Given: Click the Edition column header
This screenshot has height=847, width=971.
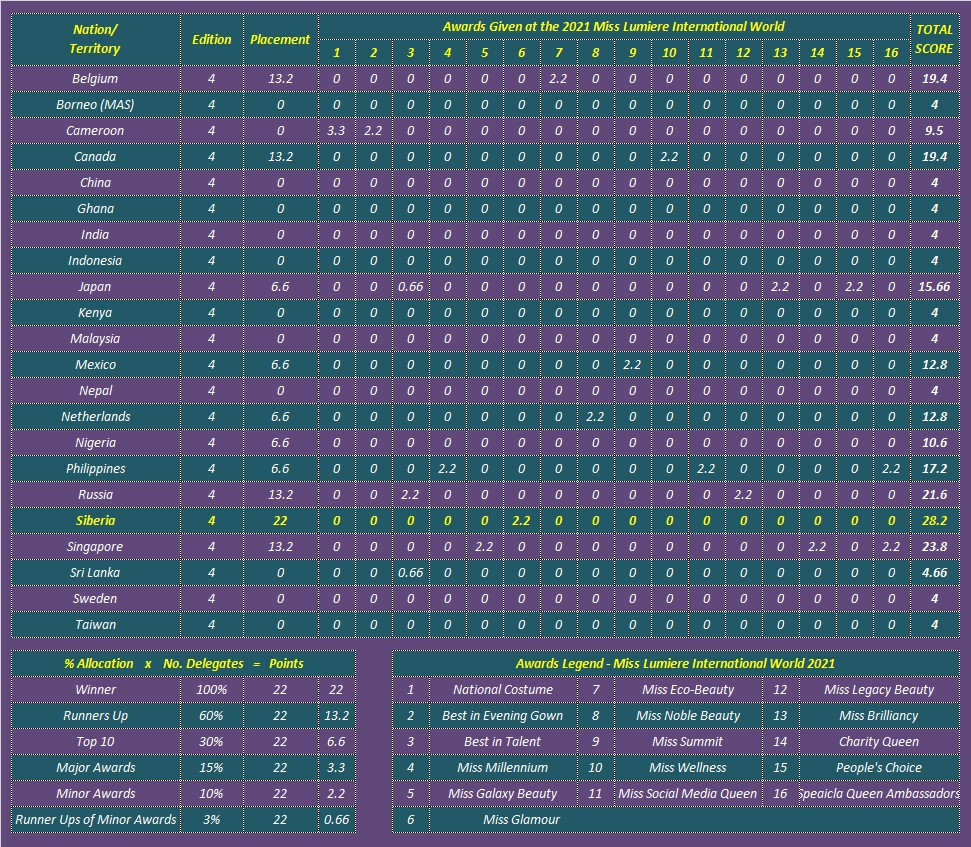Looking at the screenshot, I should (x=212, y=39).
